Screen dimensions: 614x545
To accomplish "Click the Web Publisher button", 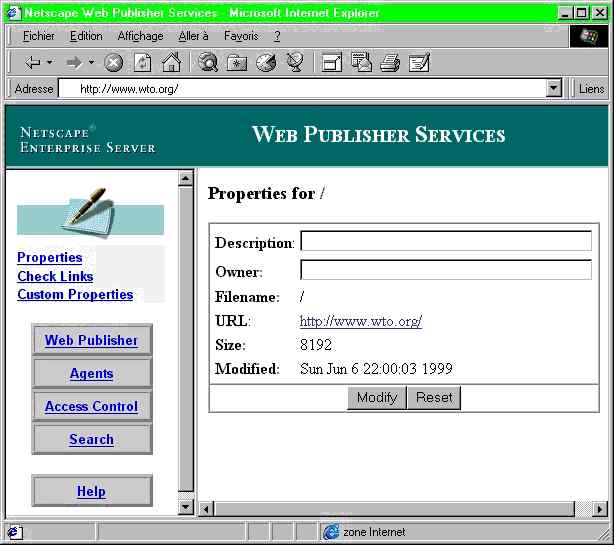I will [x=92, y=340].
